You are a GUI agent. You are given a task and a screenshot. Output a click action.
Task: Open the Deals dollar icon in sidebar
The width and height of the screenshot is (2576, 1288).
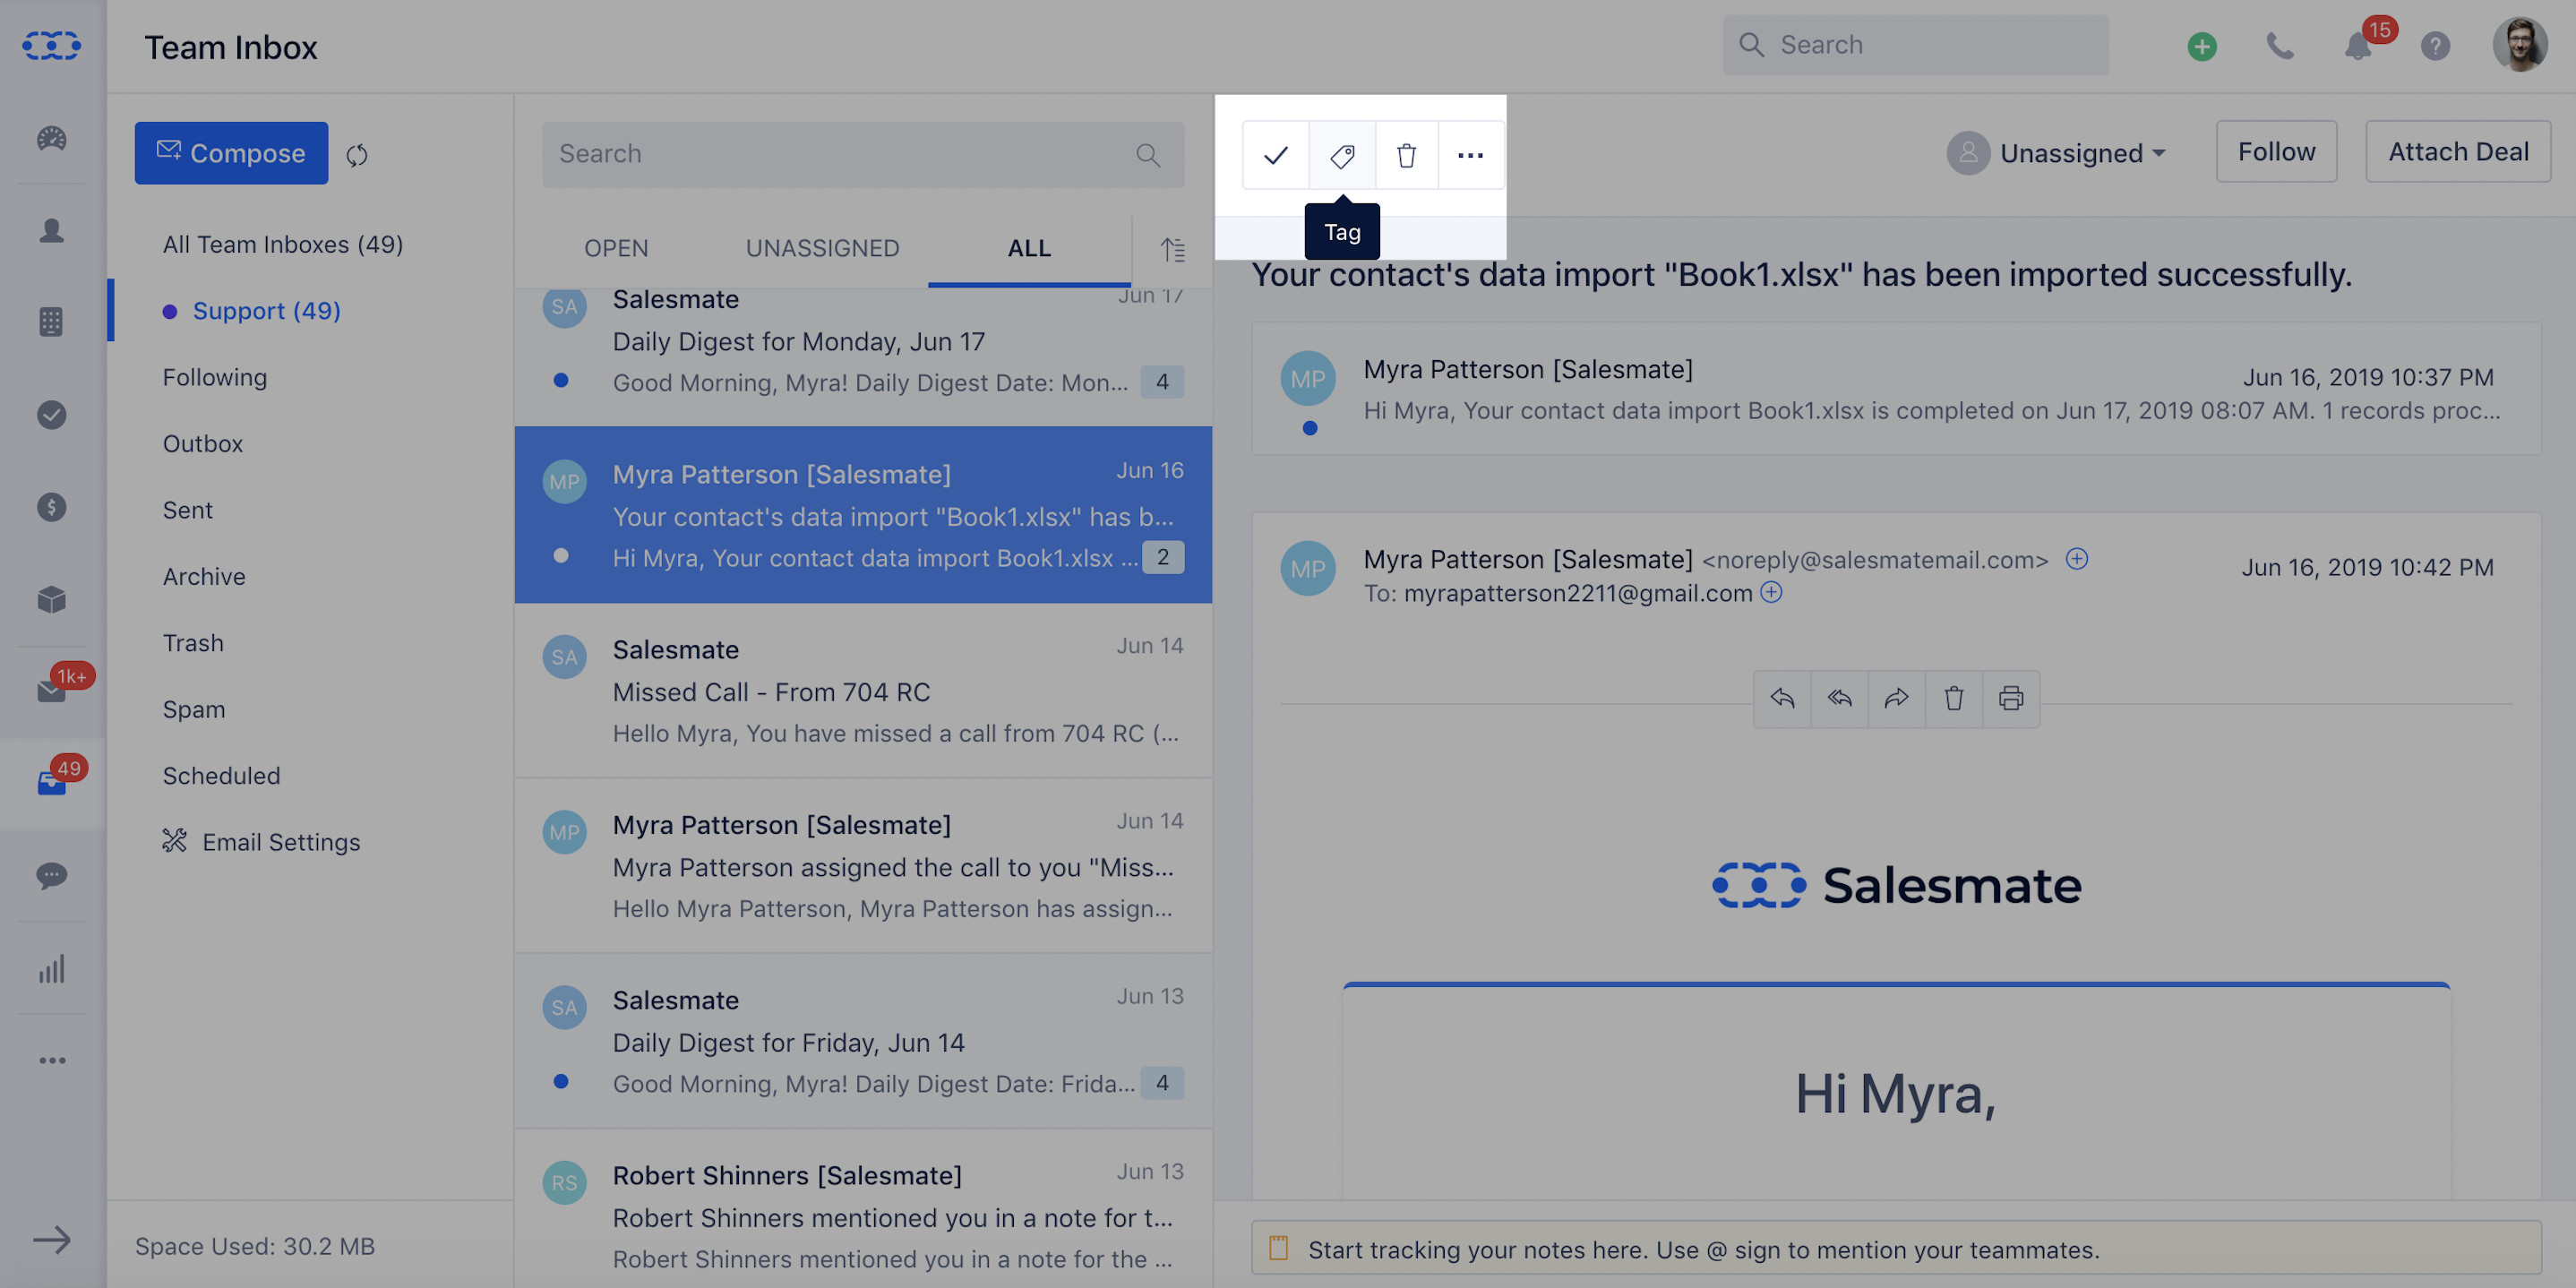[51, 507]
